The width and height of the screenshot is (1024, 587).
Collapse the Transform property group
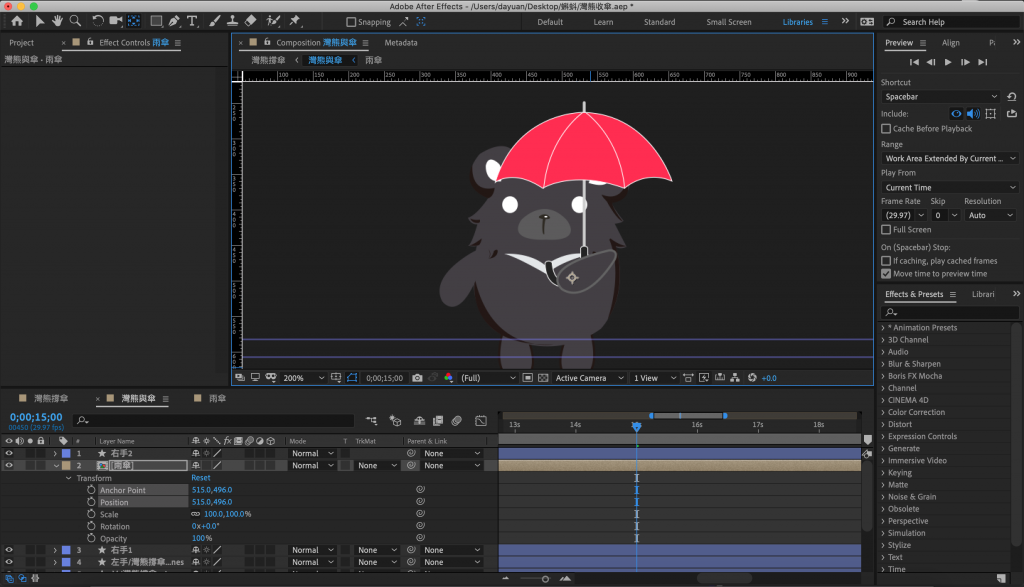coord(69,478)
